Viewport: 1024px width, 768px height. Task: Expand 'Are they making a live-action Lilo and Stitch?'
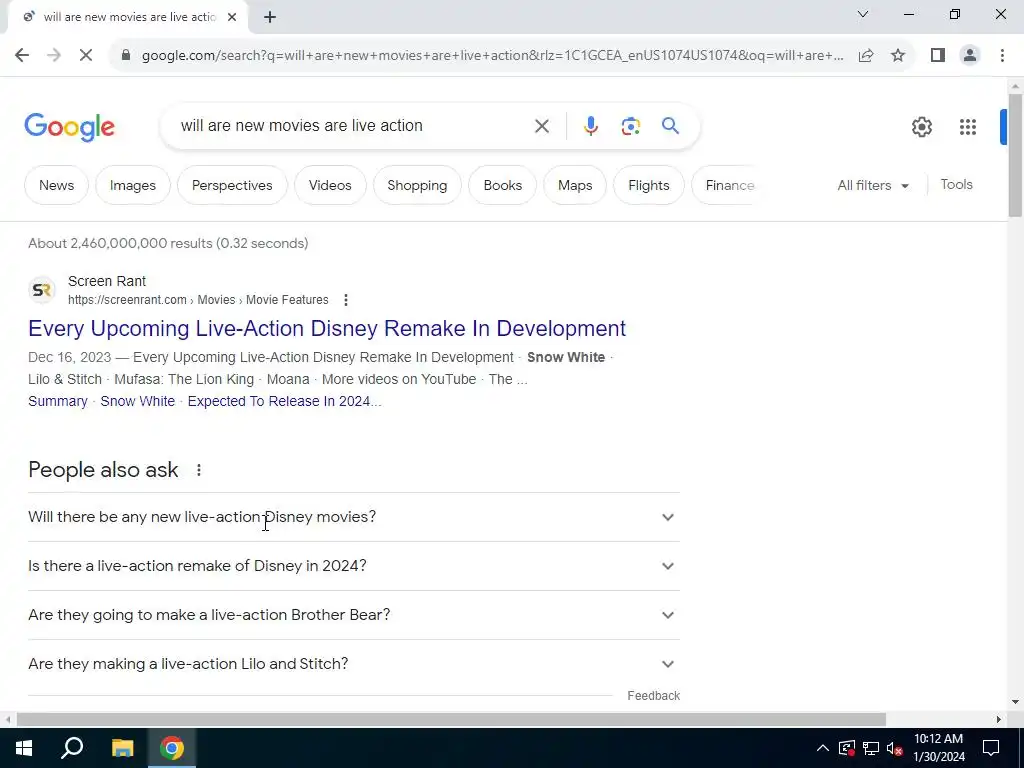353,664
